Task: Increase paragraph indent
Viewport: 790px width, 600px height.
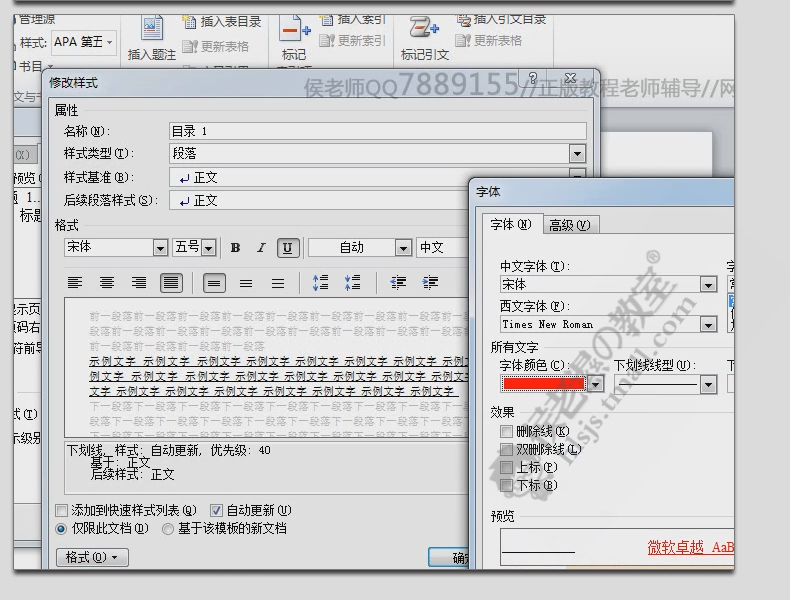Action: (x=430, y=283)
